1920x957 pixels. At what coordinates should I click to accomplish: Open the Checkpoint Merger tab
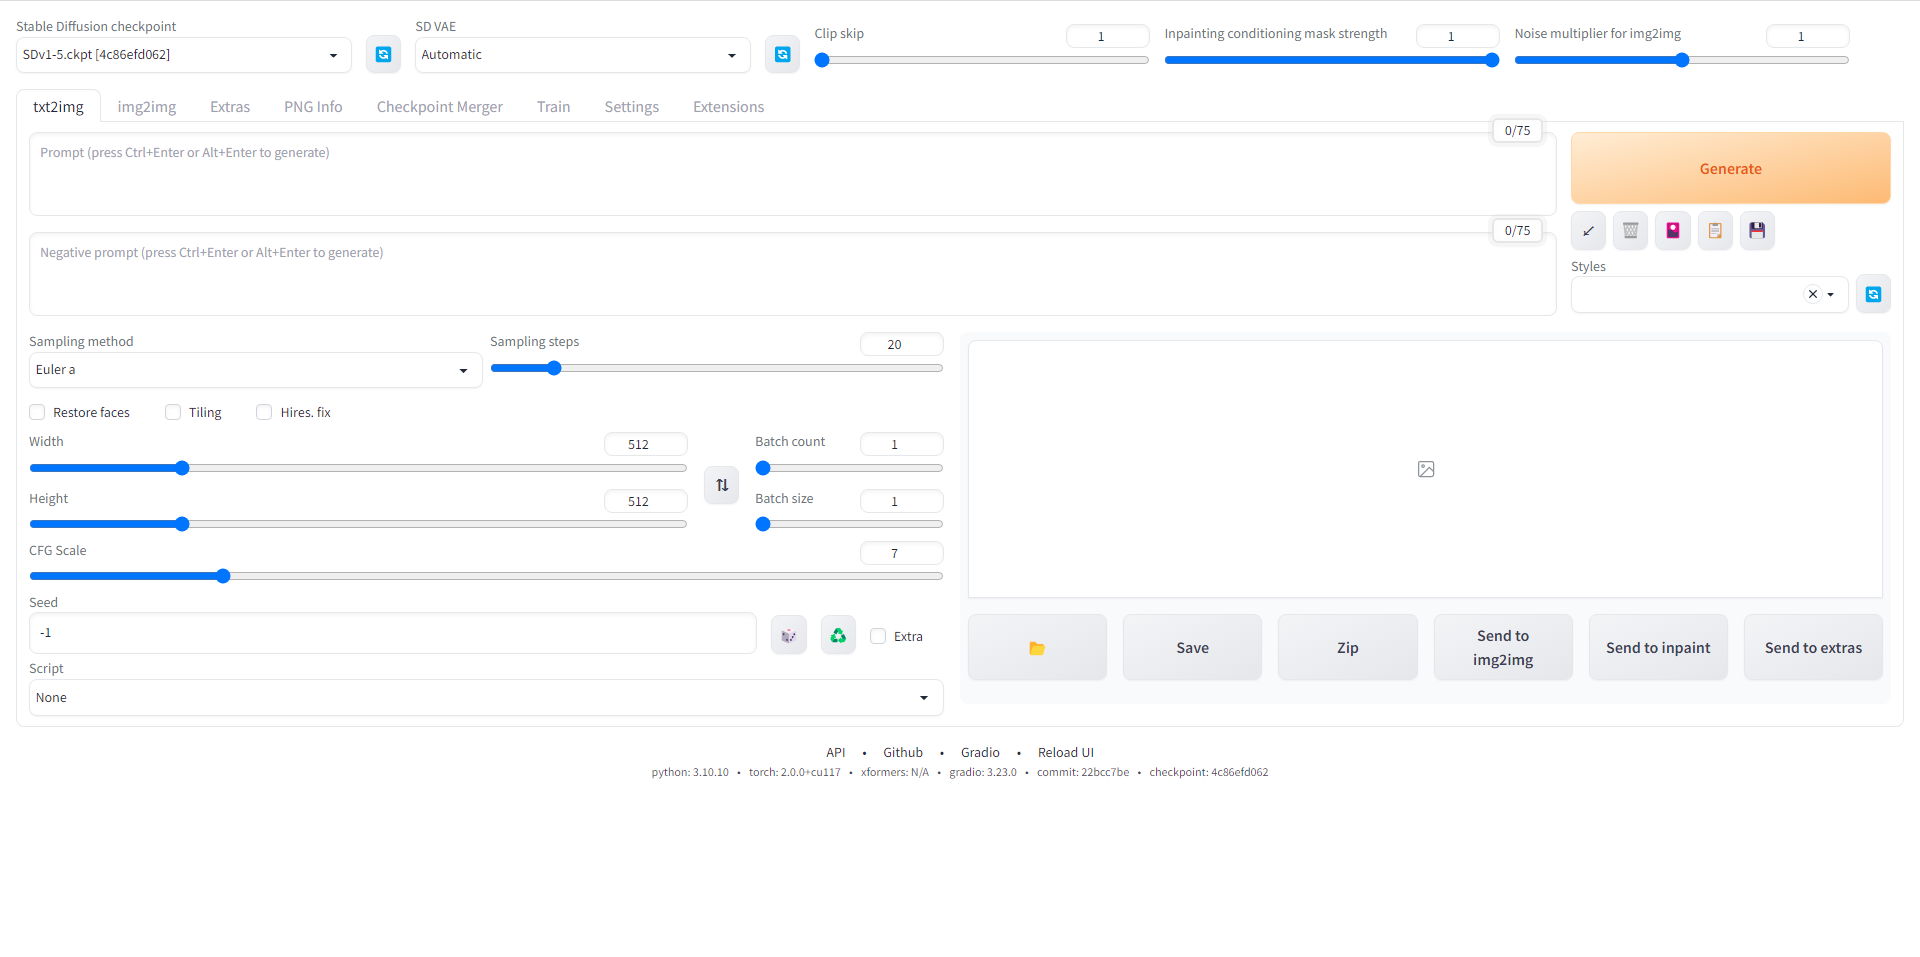(440, 107)
